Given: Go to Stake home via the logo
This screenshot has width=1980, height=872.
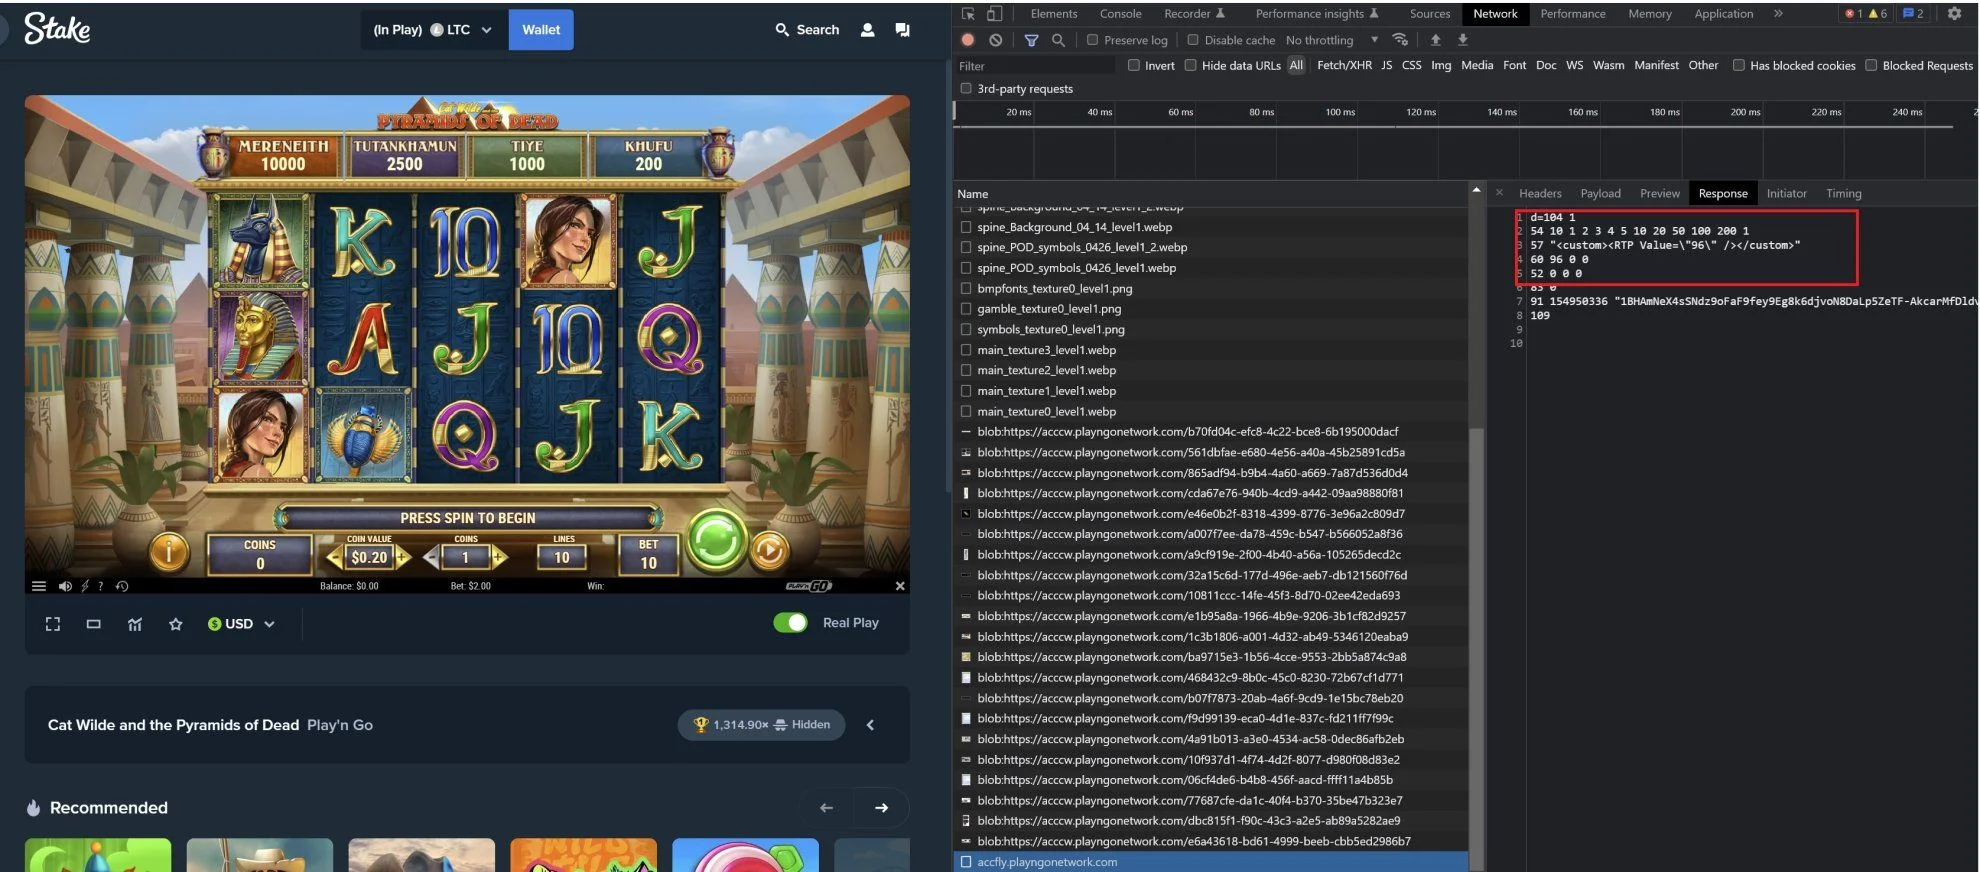Looking at the screenshot, I should [57, 29].
